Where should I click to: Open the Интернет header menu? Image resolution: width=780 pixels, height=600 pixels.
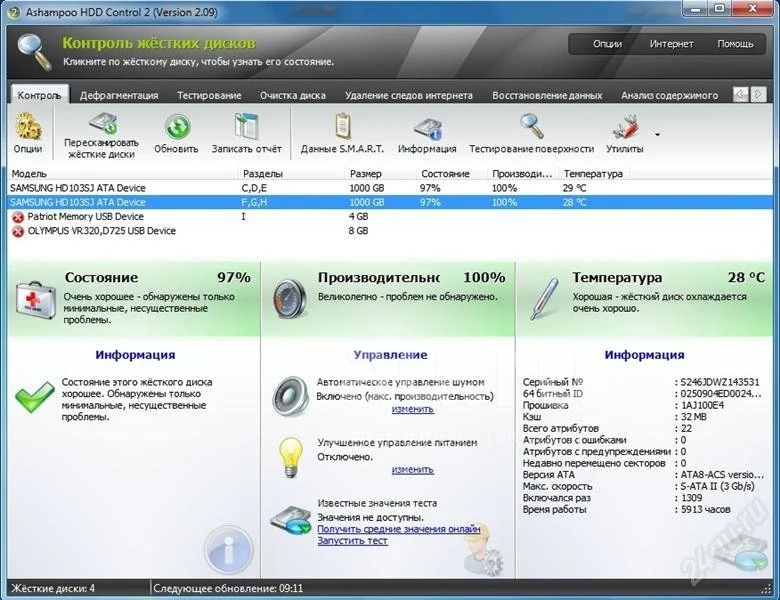tap(671, 44)
